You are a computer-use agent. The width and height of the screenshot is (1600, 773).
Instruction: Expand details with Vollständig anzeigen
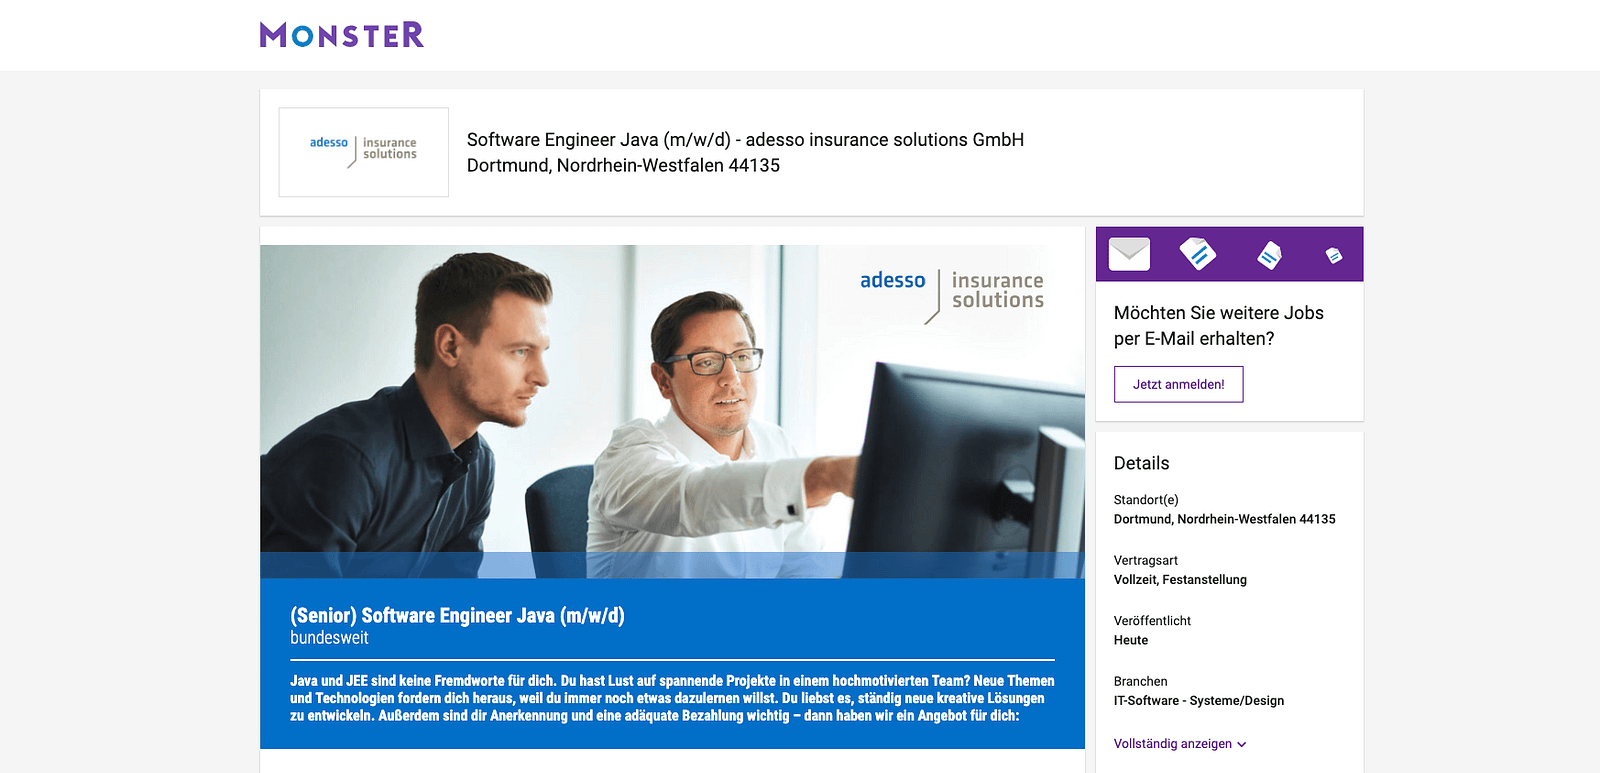[1180, 744]
